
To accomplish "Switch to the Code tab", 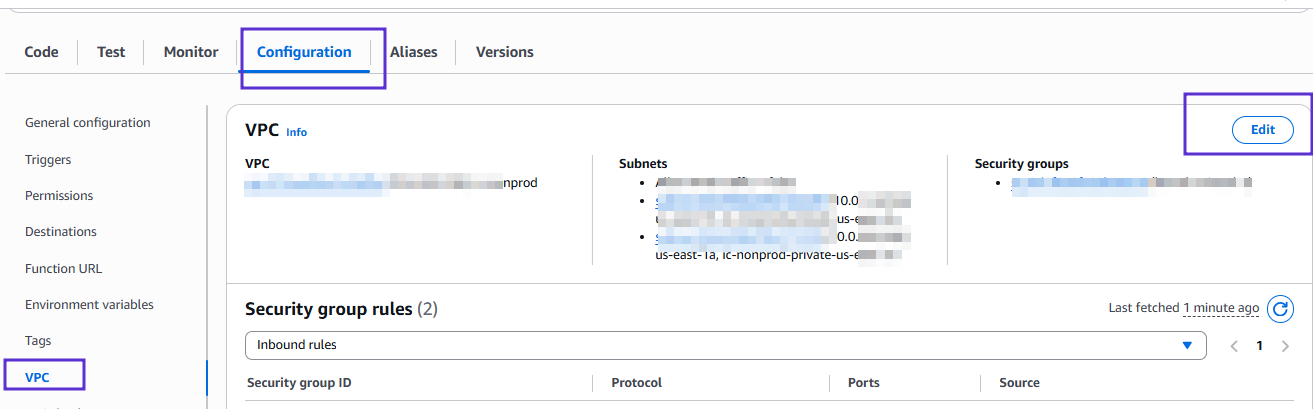I will click(x=41, y=52).
